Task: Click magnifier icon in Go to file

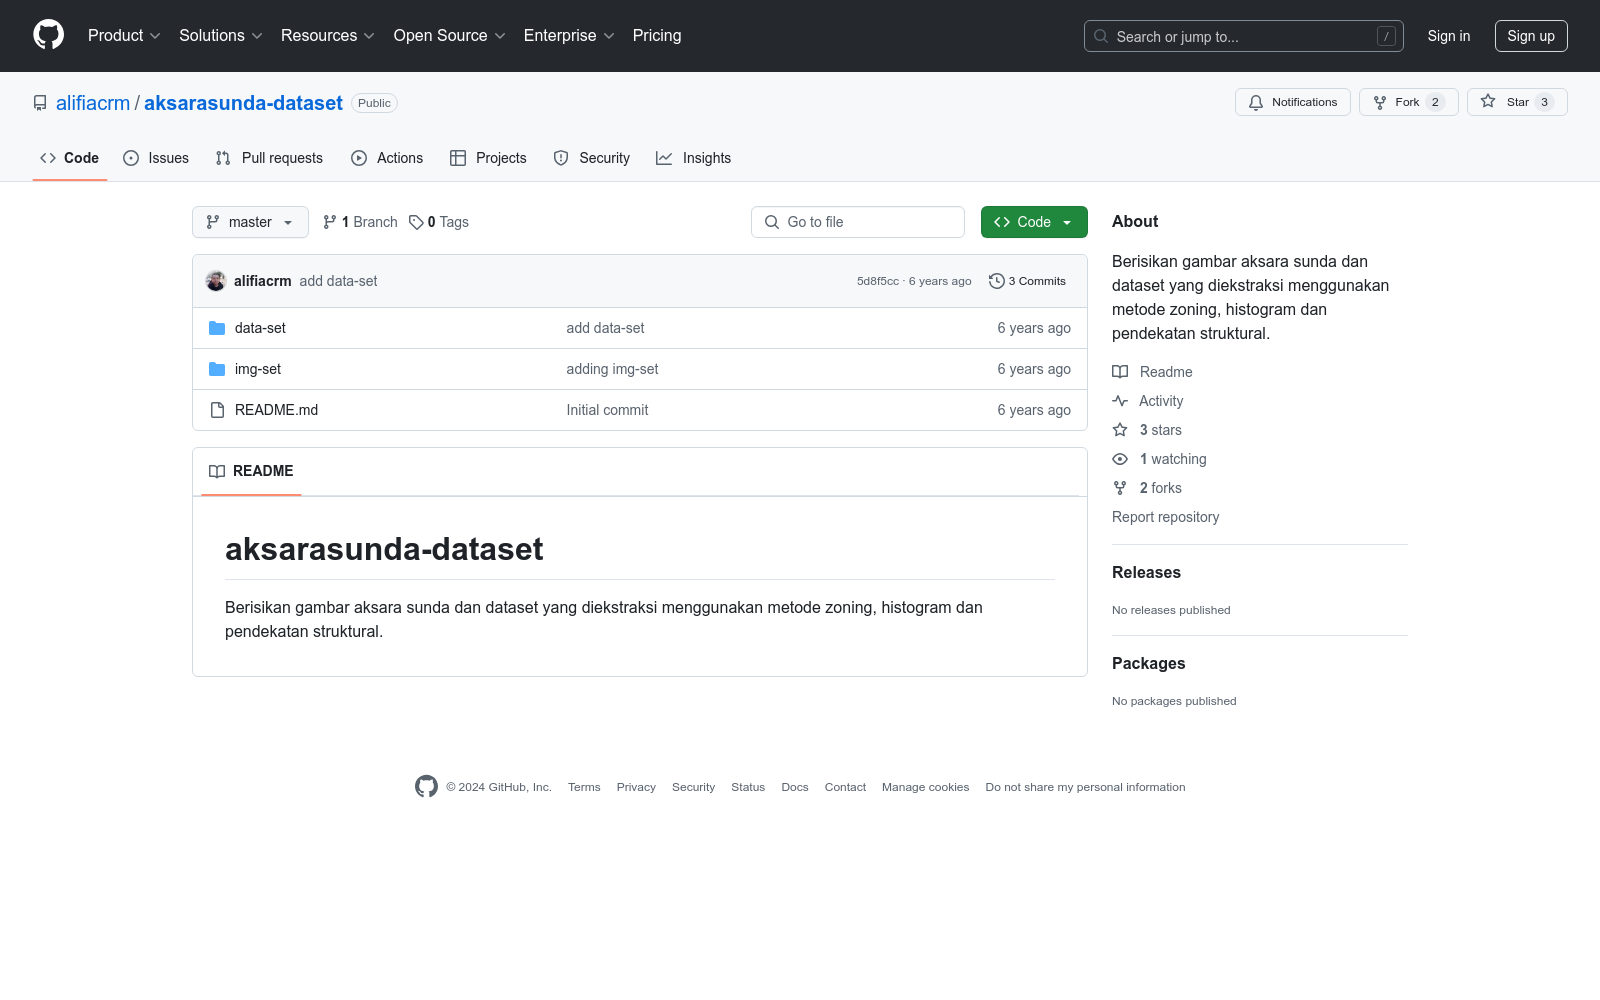Action: (772, 222)
